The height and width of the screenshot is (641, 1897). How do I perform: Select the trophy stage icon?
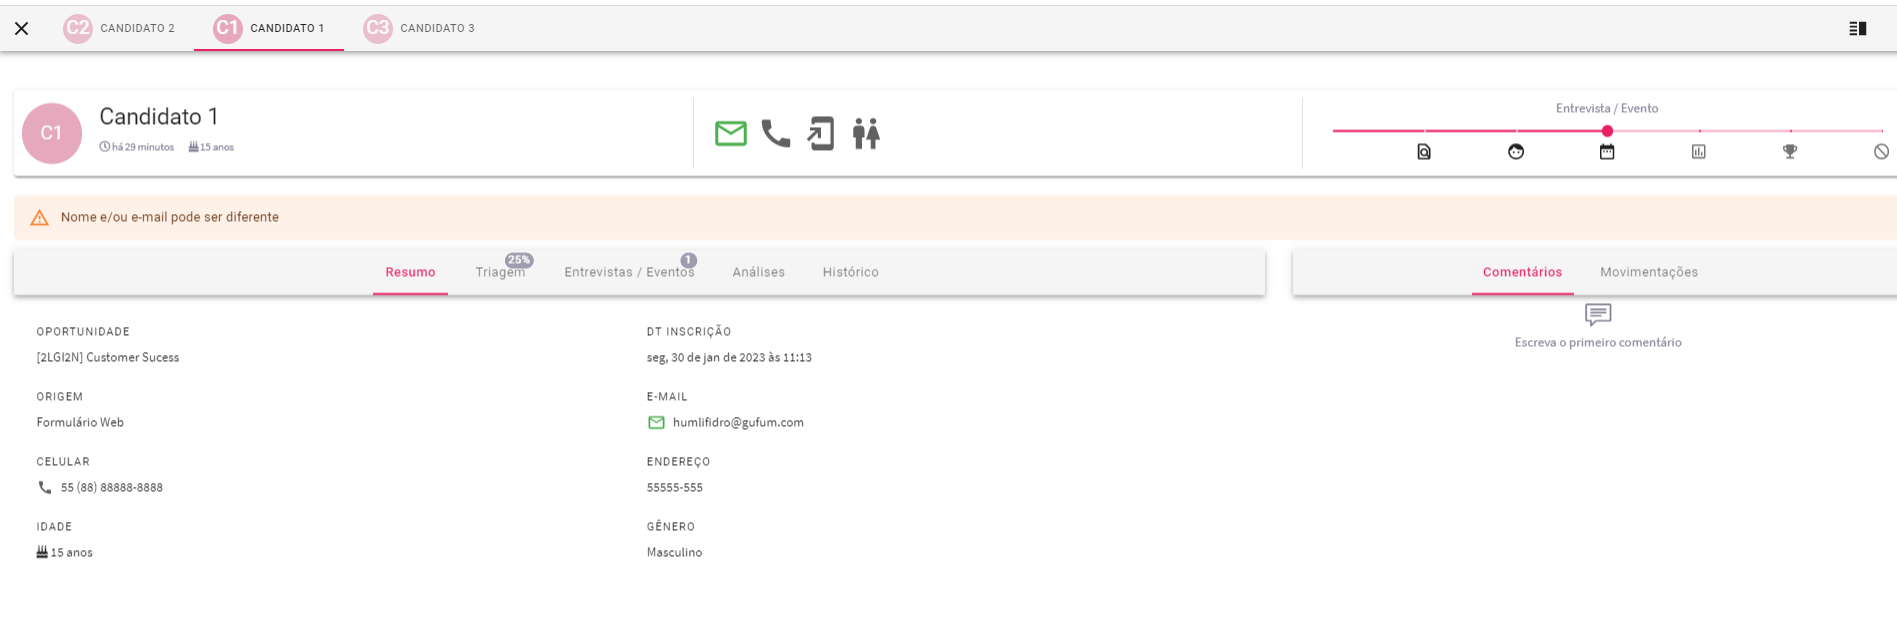click(1790, 152)
